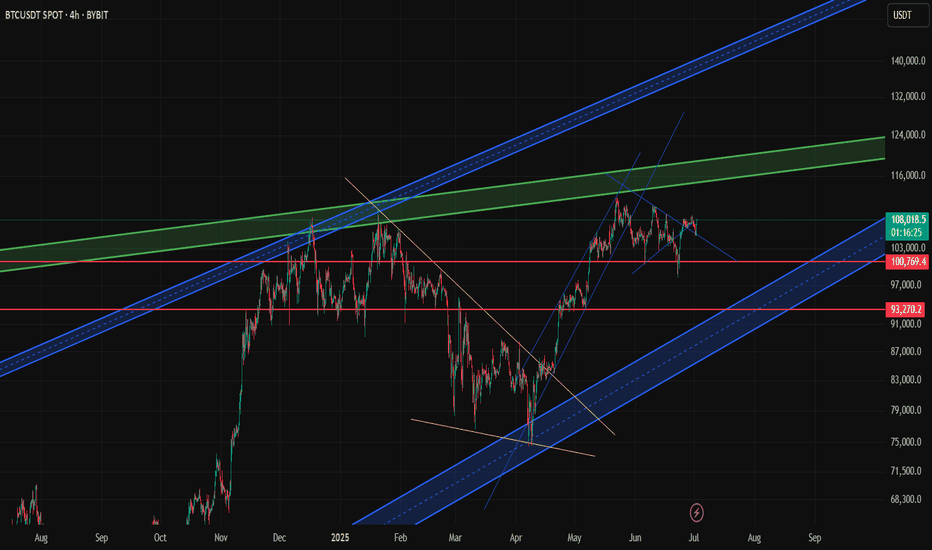Click the 87,000.0 price axis label

(908, 351)
